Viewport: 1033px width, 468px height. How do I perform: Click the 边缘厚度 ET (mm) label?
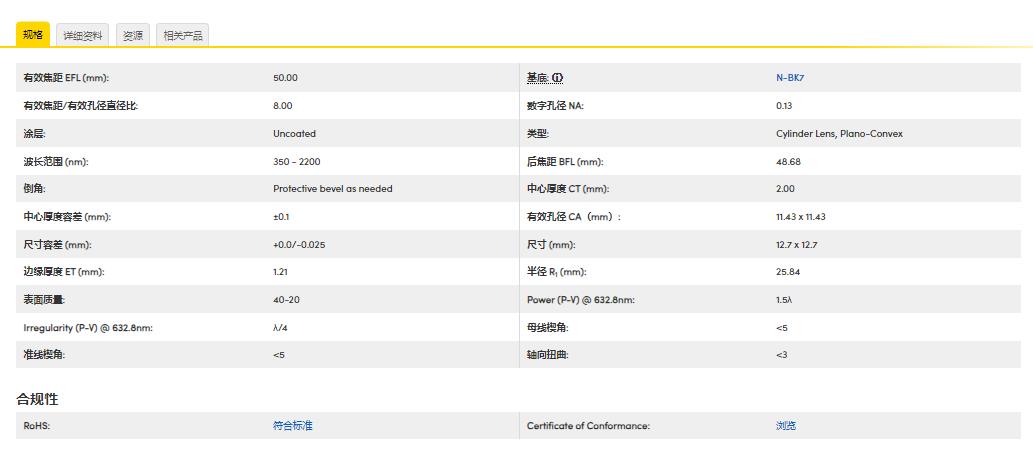(63, 272)
